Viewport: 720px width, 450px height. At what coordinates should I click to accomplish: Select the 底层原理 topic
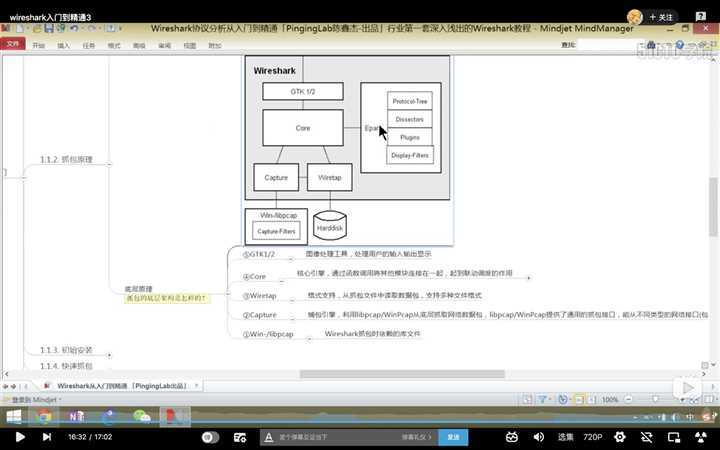point(138,289)
